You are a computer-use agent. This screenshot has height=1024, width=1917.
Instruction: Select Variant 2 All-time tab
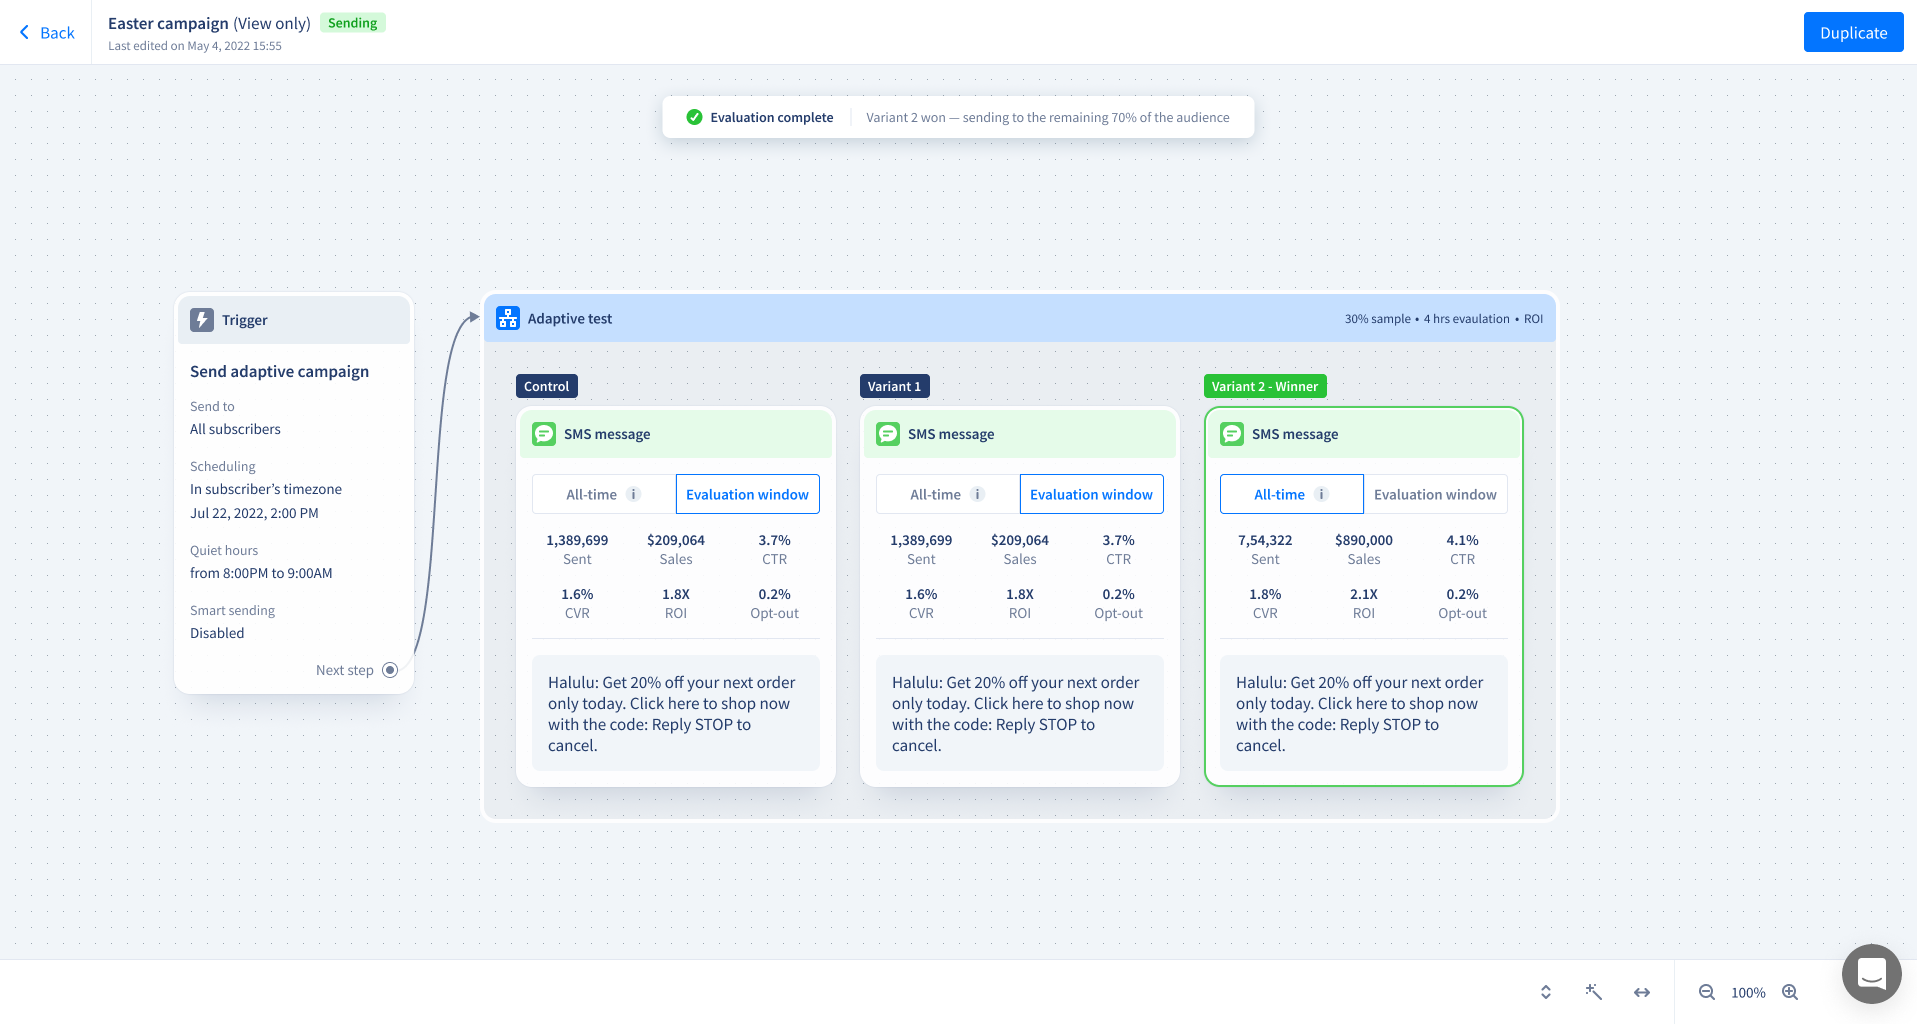pos(1292,494)
